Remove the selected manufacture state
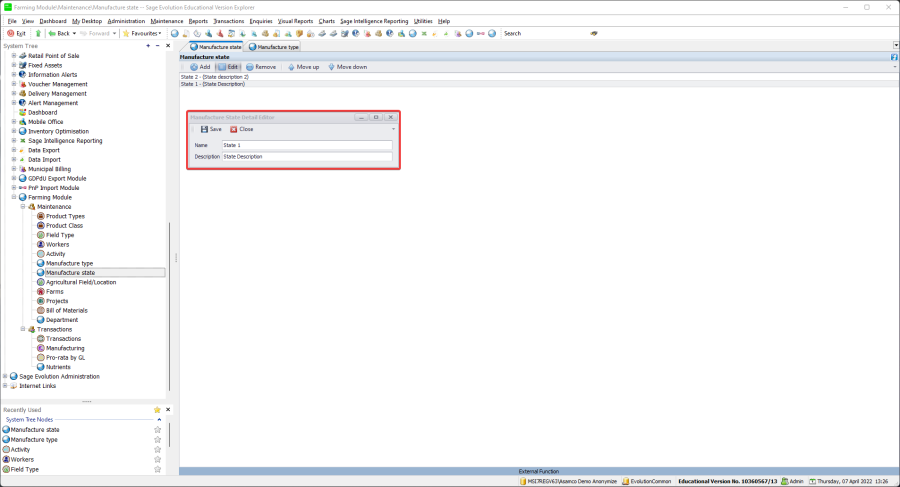Viewport: 900px width, 487px height. point(260,67)
